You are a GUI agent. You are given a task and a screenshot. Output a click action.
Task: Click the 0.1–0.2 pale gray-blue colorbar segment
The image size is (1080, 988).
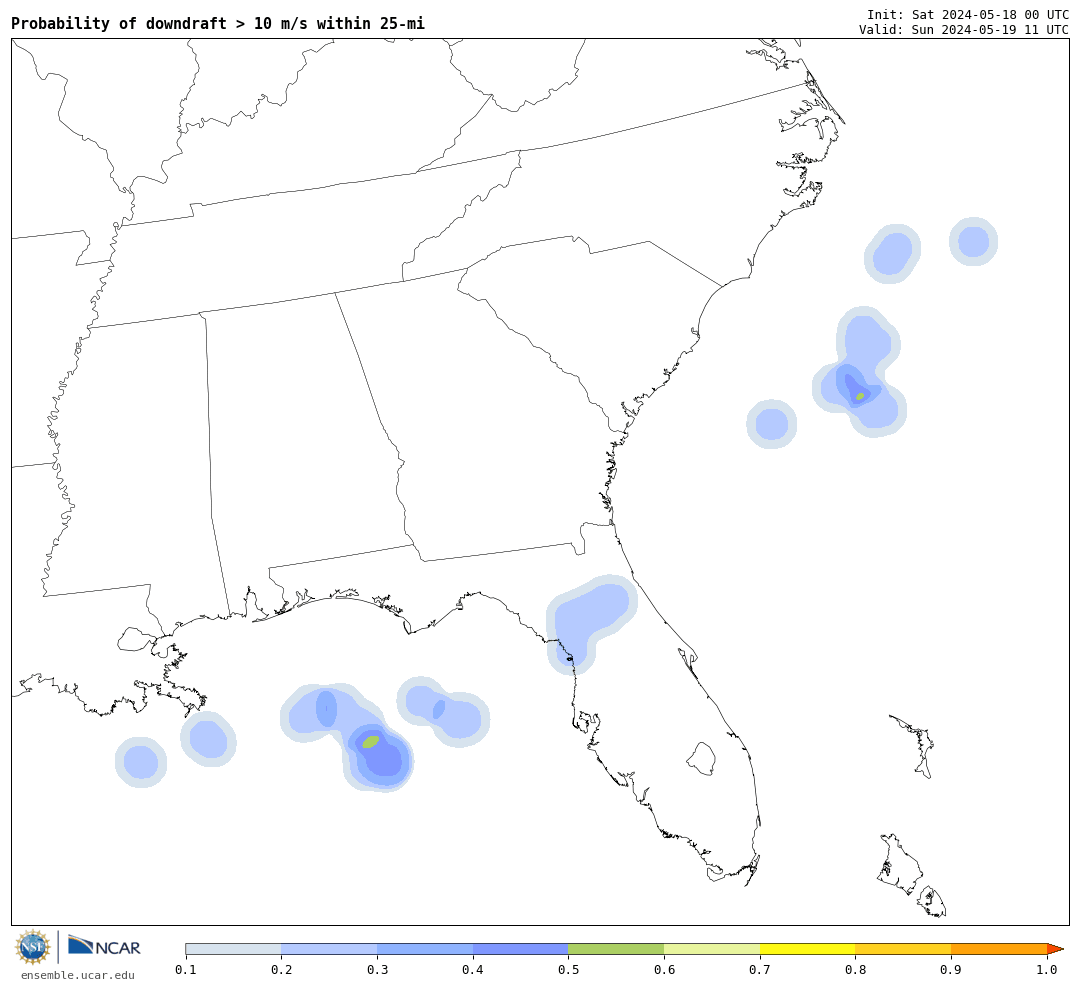point(233,949)
